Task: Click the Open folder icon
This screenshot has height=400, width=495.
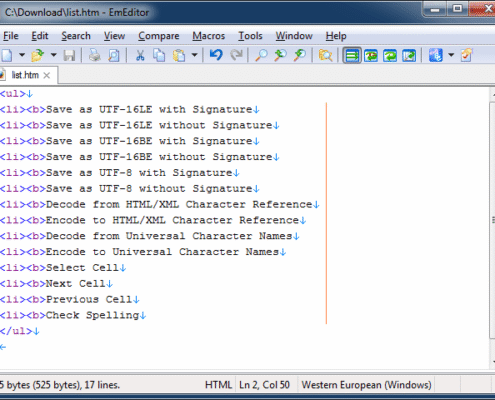Action: coord(38,55)
